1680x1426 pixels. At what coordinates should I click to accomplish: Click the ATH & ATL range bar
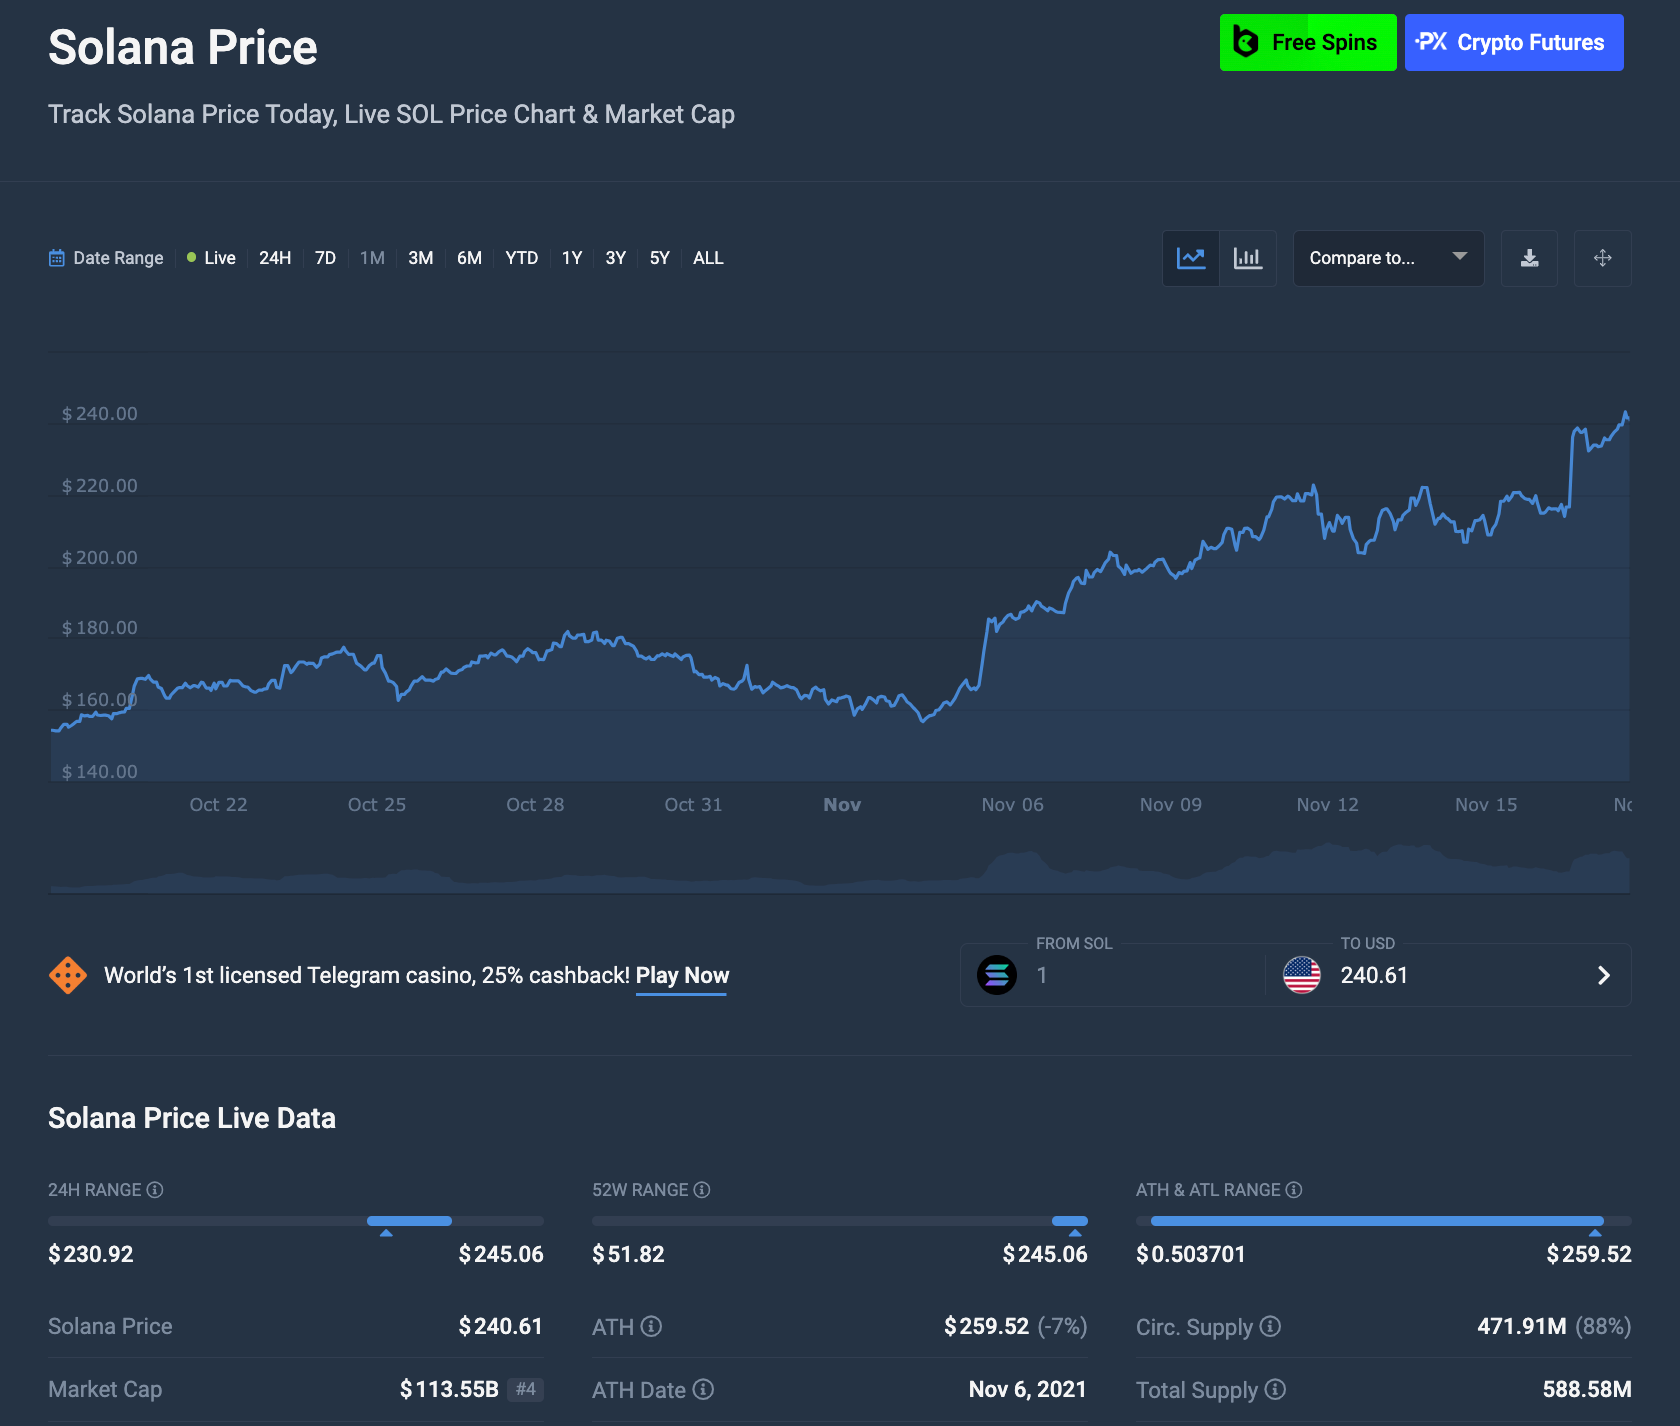point(1384,1221)
